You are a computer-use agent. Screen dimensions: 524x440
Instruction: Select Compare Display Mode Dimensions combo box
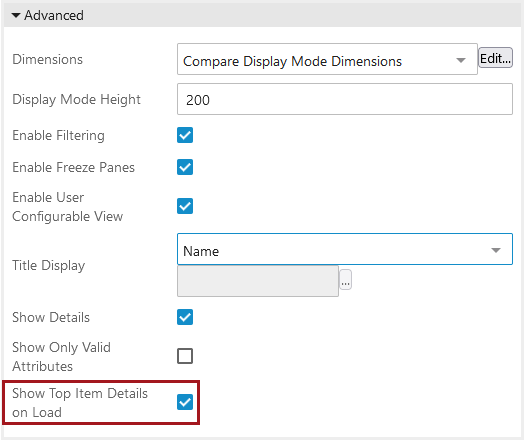coord(327,59)
